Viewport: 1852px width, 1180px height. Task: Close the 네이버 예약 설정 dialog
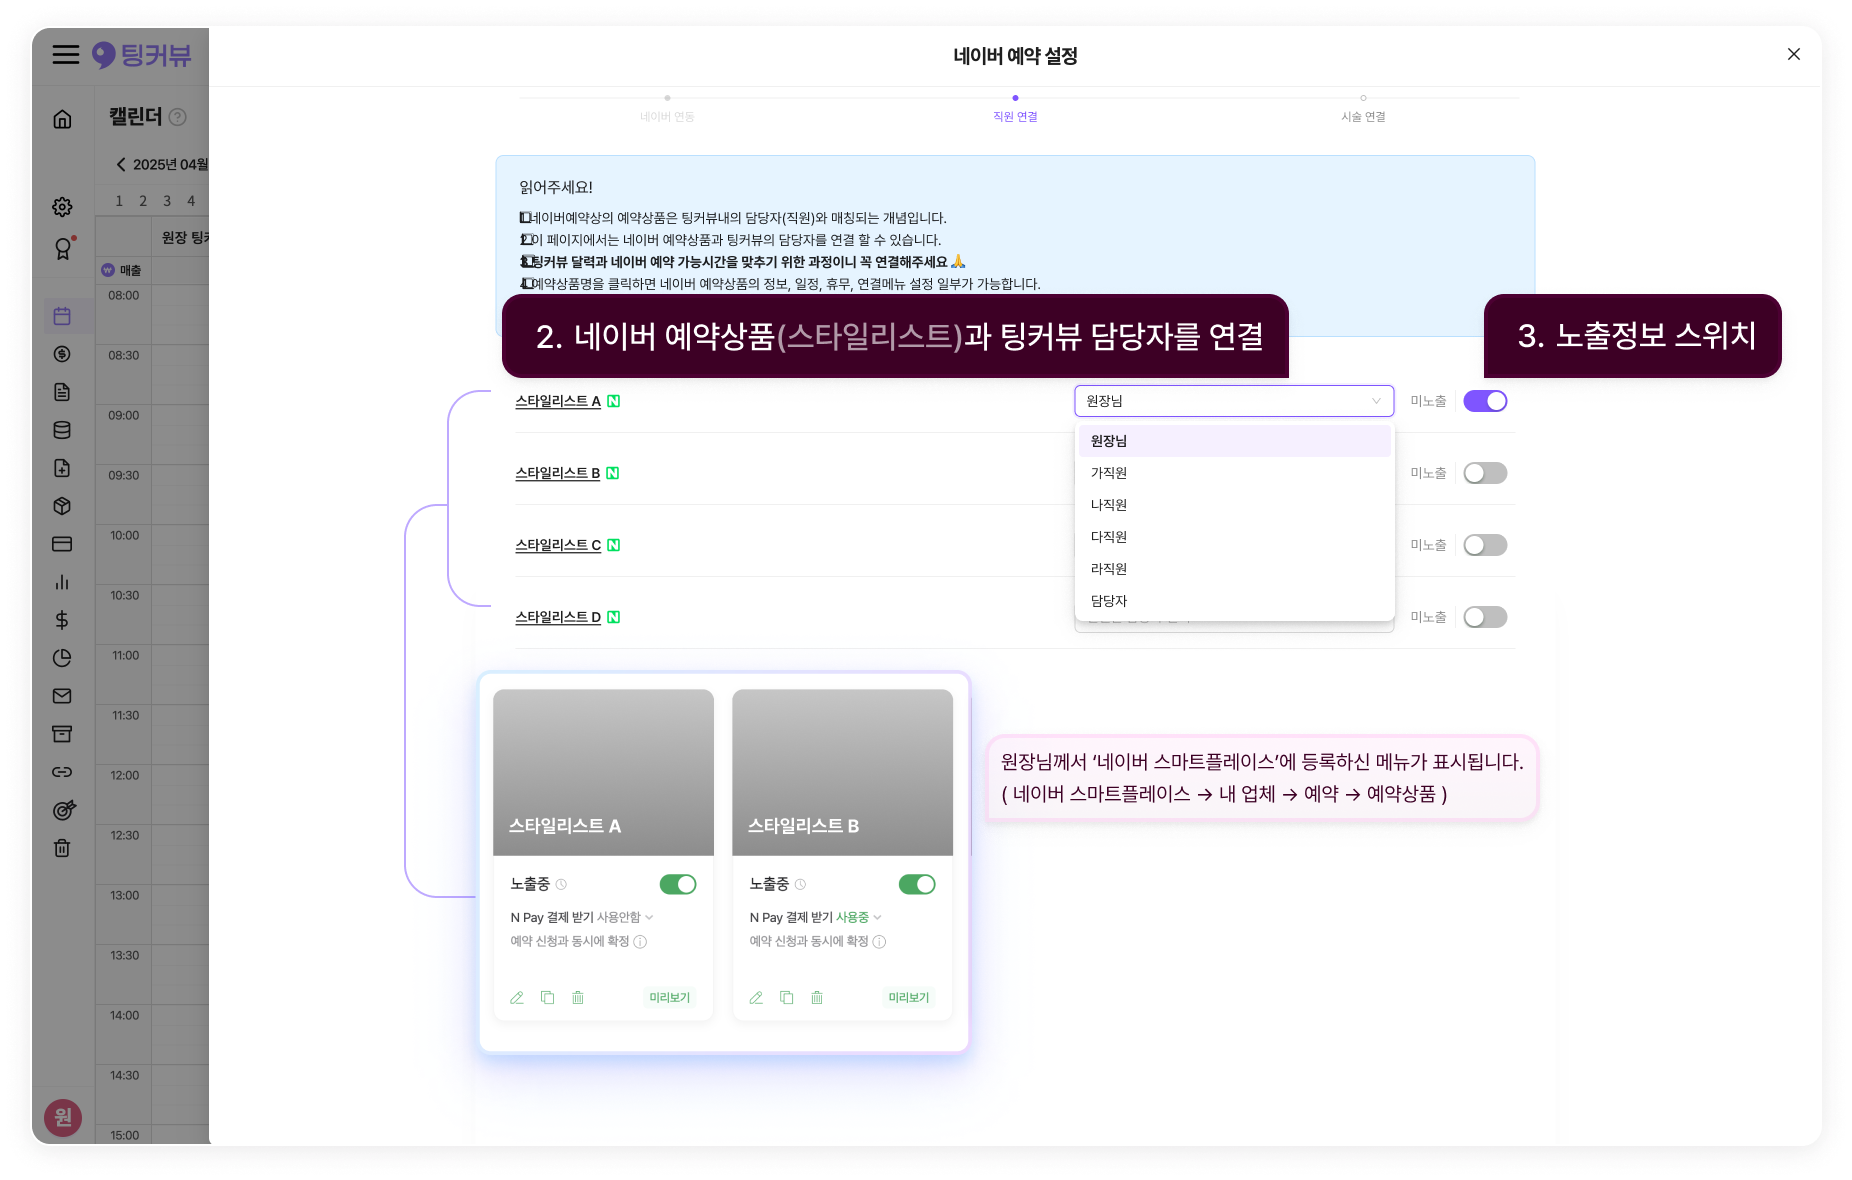1794,54
